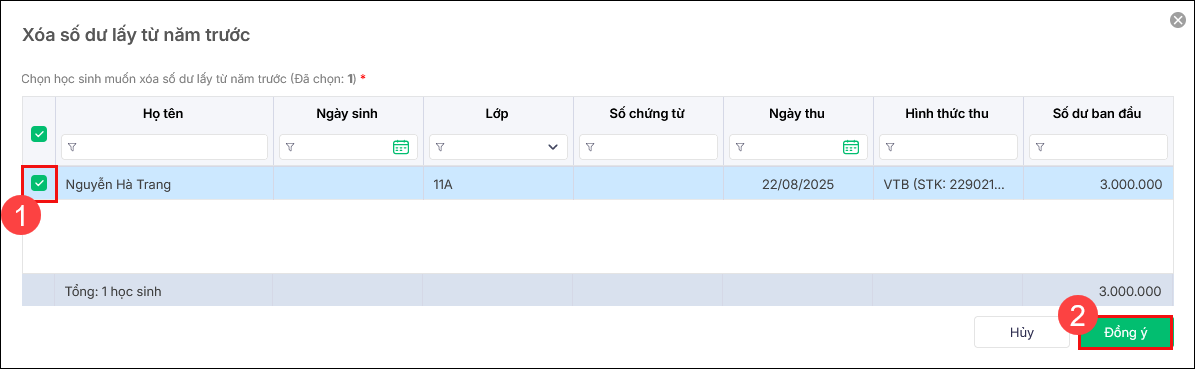This screenshot has width=1195, height=369.
Task: Select the Họ tên column header
Action: click(x=164, y=114)
